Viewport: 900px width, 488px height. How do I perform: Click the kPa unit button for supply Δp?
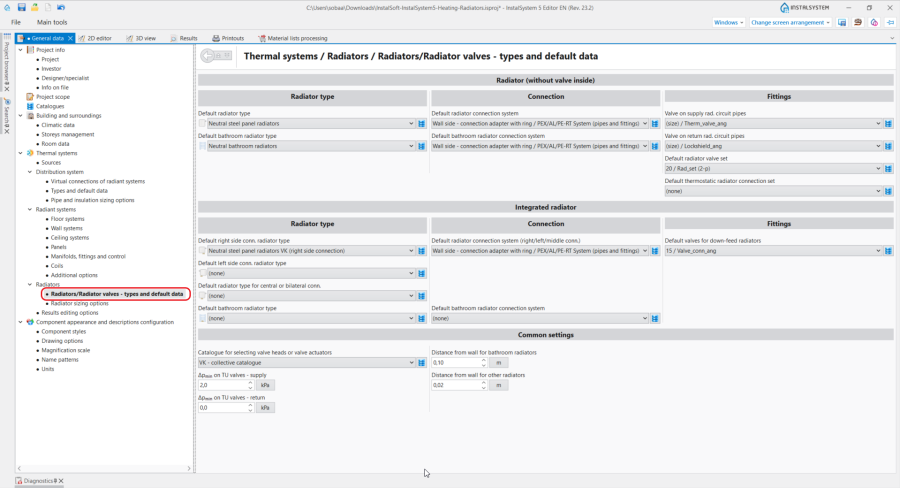click(x=265, y=385)
